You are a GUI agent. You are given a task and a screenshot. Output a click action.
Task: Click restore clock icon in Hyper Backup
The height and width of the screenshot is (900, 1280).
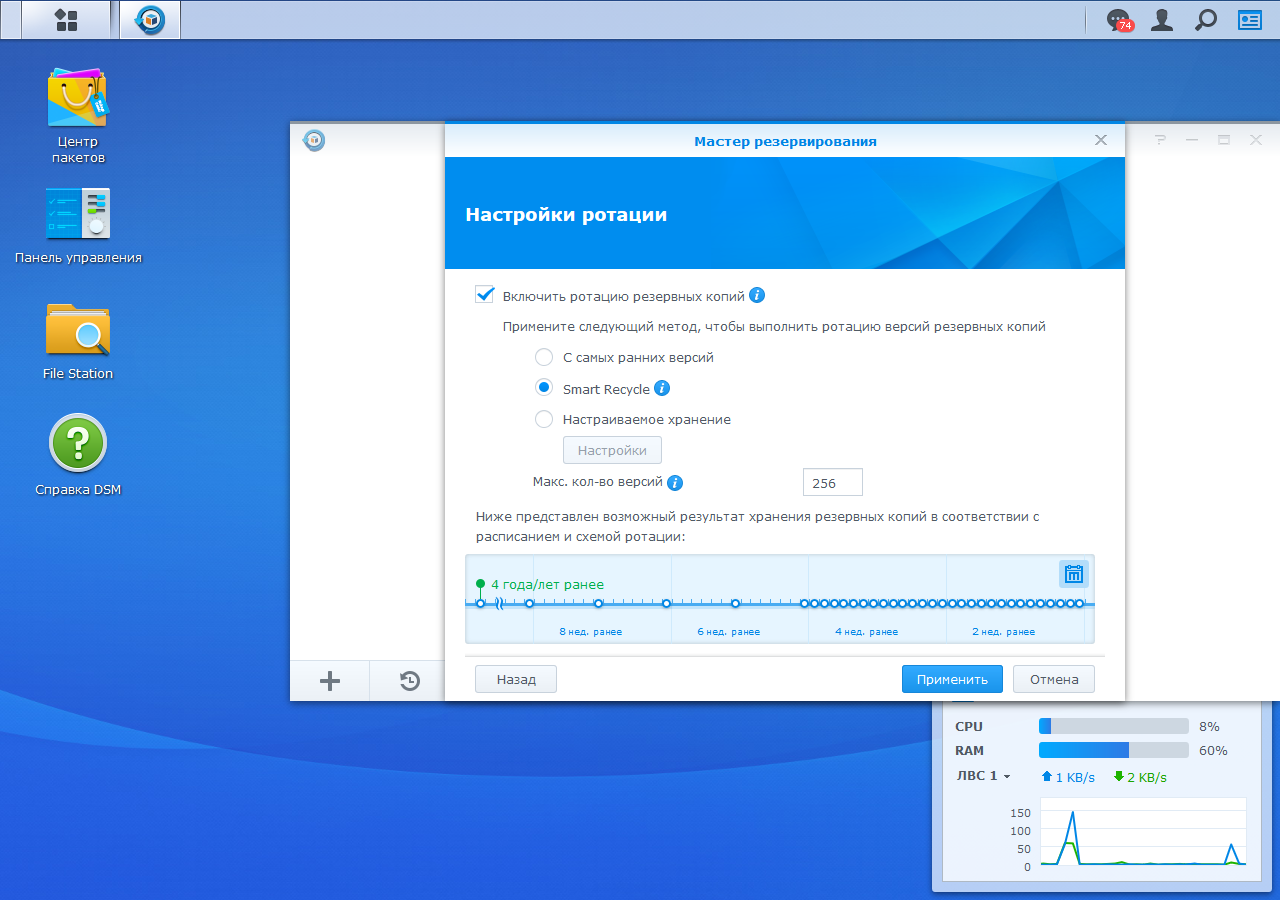coord(410,681)
